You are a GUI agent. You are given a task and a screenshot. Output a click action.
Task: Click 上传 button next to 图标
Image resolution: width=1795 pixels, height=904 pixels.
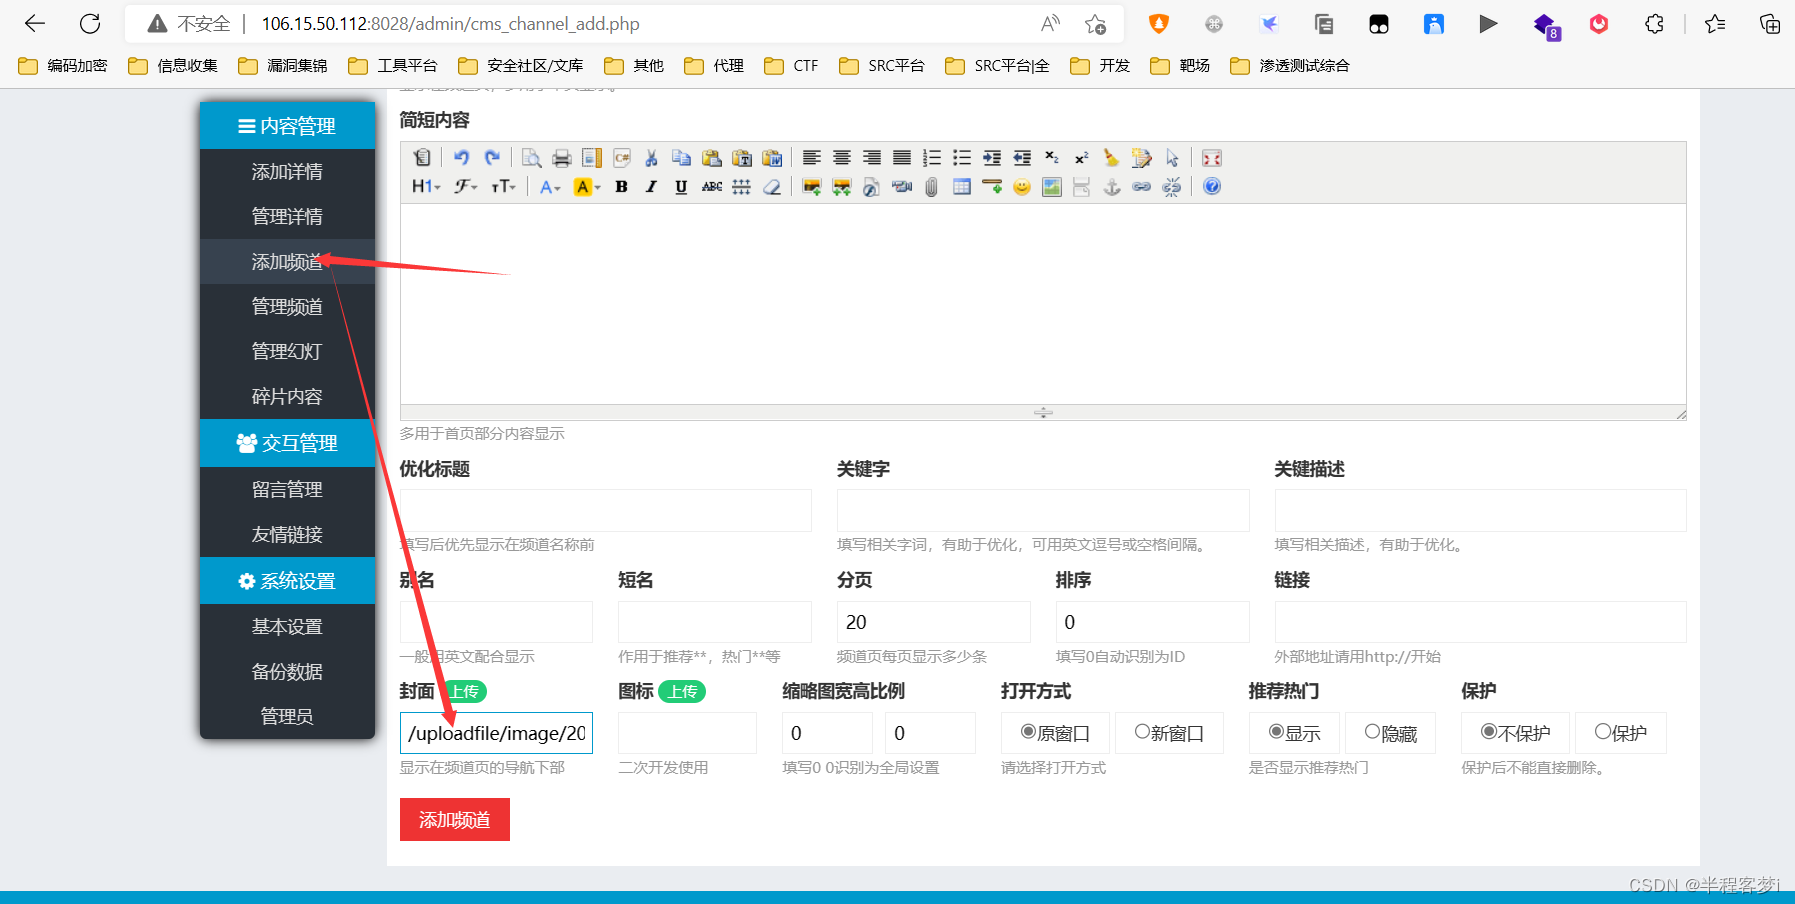682,691
